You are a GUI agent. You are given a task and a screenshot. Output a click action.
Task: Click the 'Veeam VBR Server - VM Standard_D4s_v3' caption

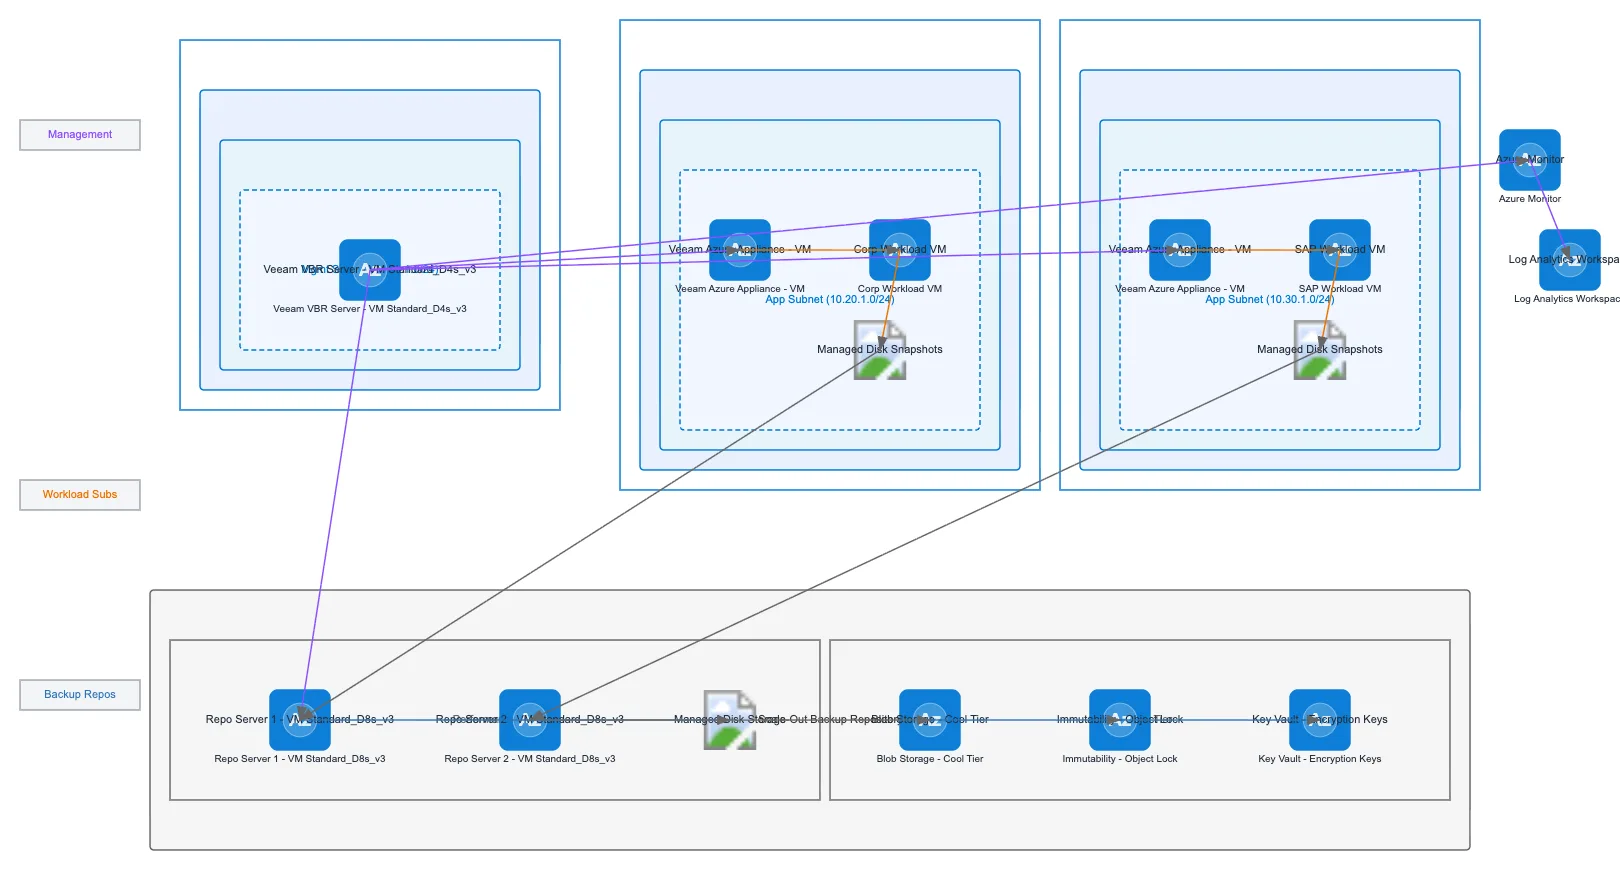tap(370, 309)
